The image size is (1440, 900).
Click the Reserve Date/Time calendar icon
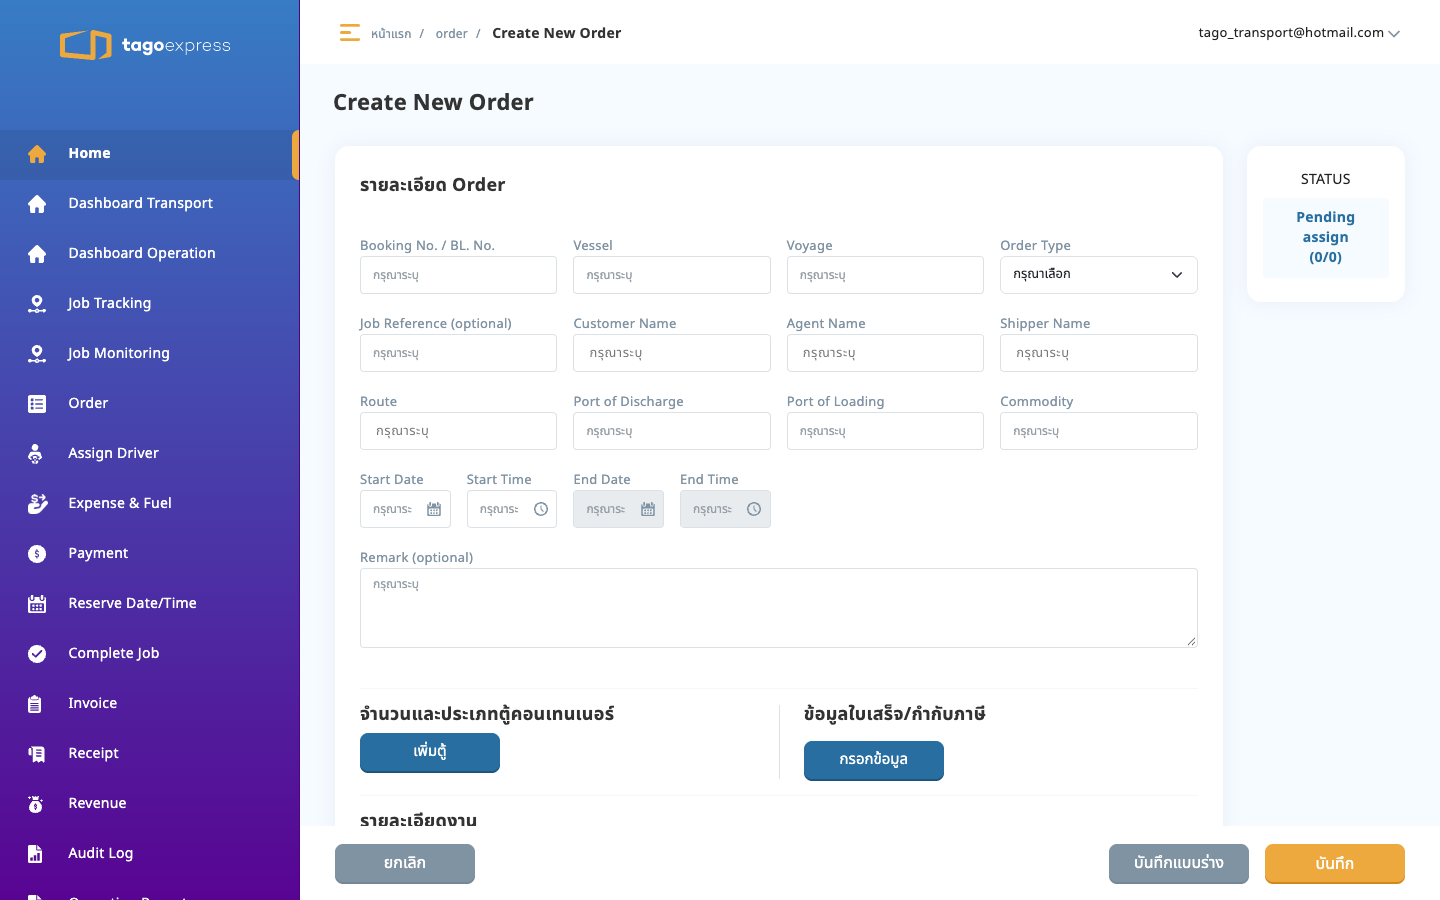click(37, 604)
